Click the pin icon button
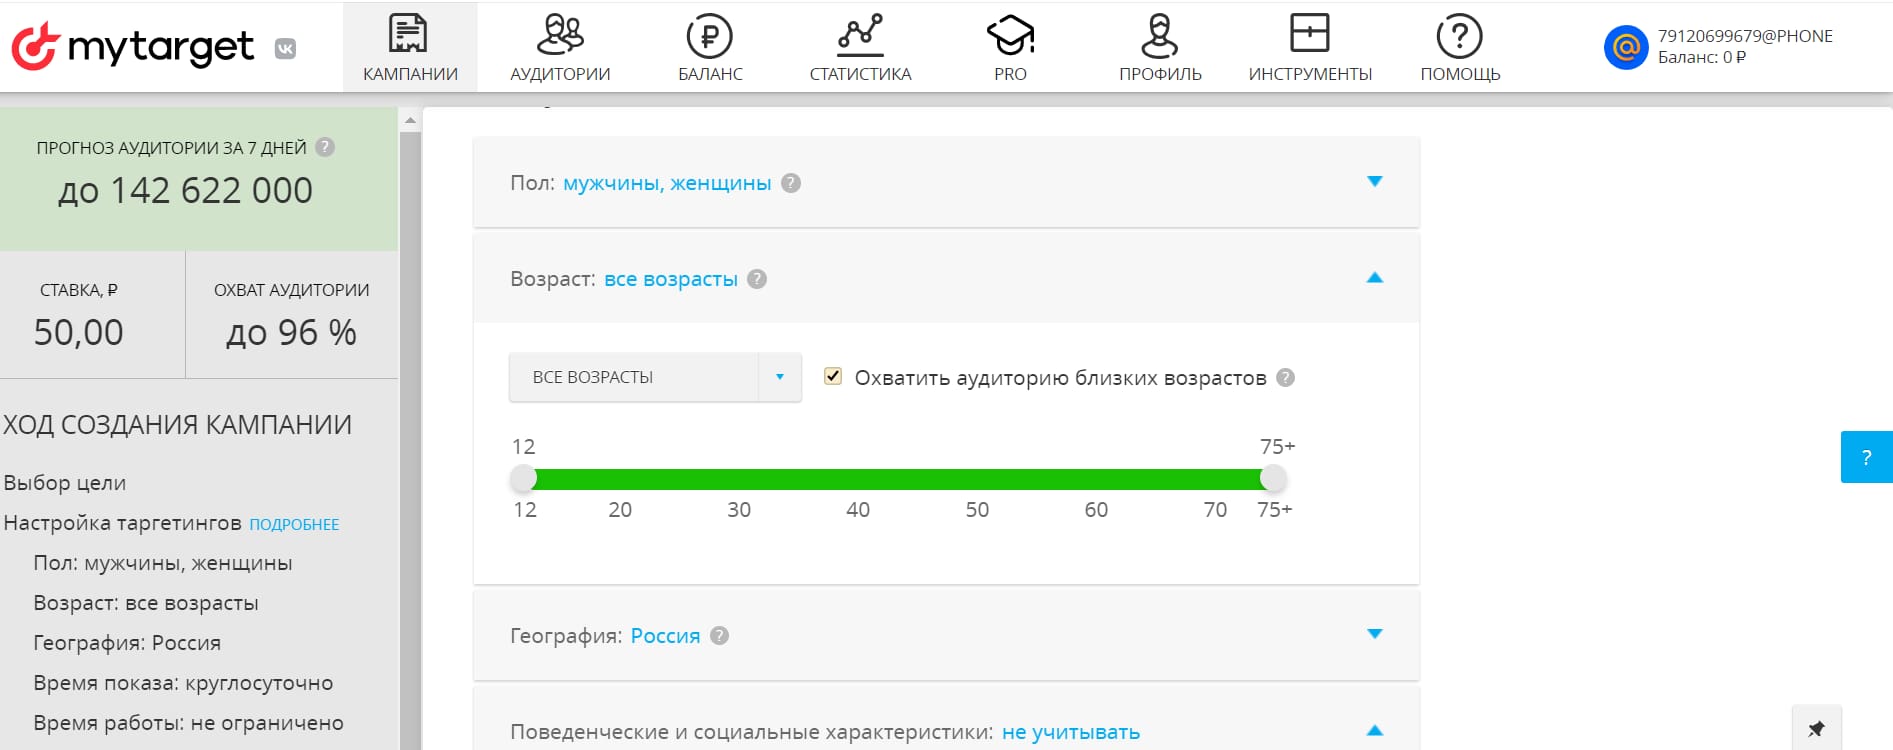This screenshot has height=750, width=1893. point(1816,728)
